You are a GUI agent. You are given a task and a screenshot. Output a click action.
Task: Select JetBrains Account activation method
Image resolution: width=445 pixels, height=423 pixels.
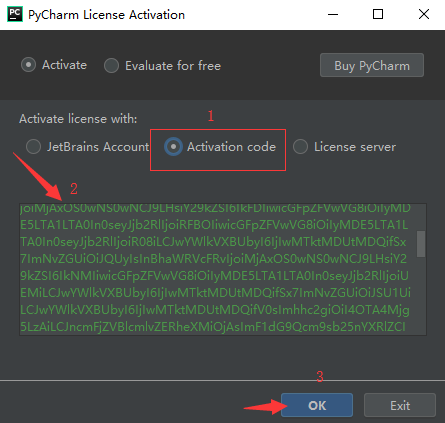pyautogui.click(x=33, y=147)
